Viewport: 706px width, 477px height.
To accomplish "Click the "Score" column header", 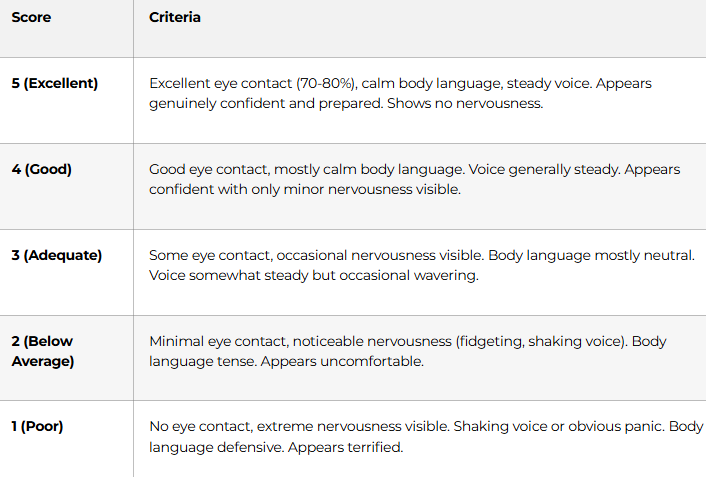I will pyautogui.click(x=31, y=17).
